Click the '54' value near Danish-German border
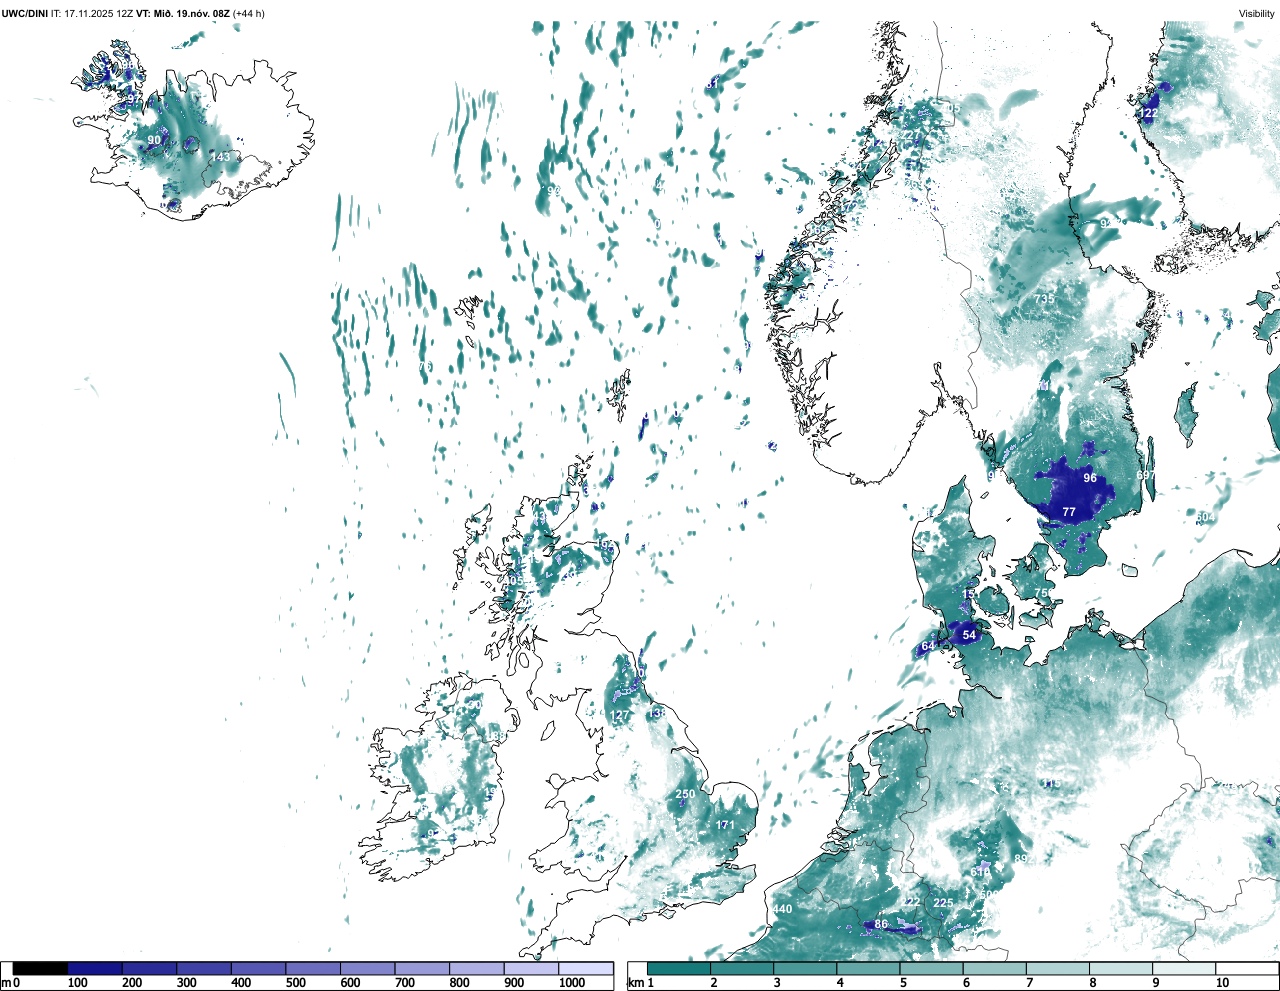Image resolution: width=1280 pixels, height=991 pixels. coord(969,635)
